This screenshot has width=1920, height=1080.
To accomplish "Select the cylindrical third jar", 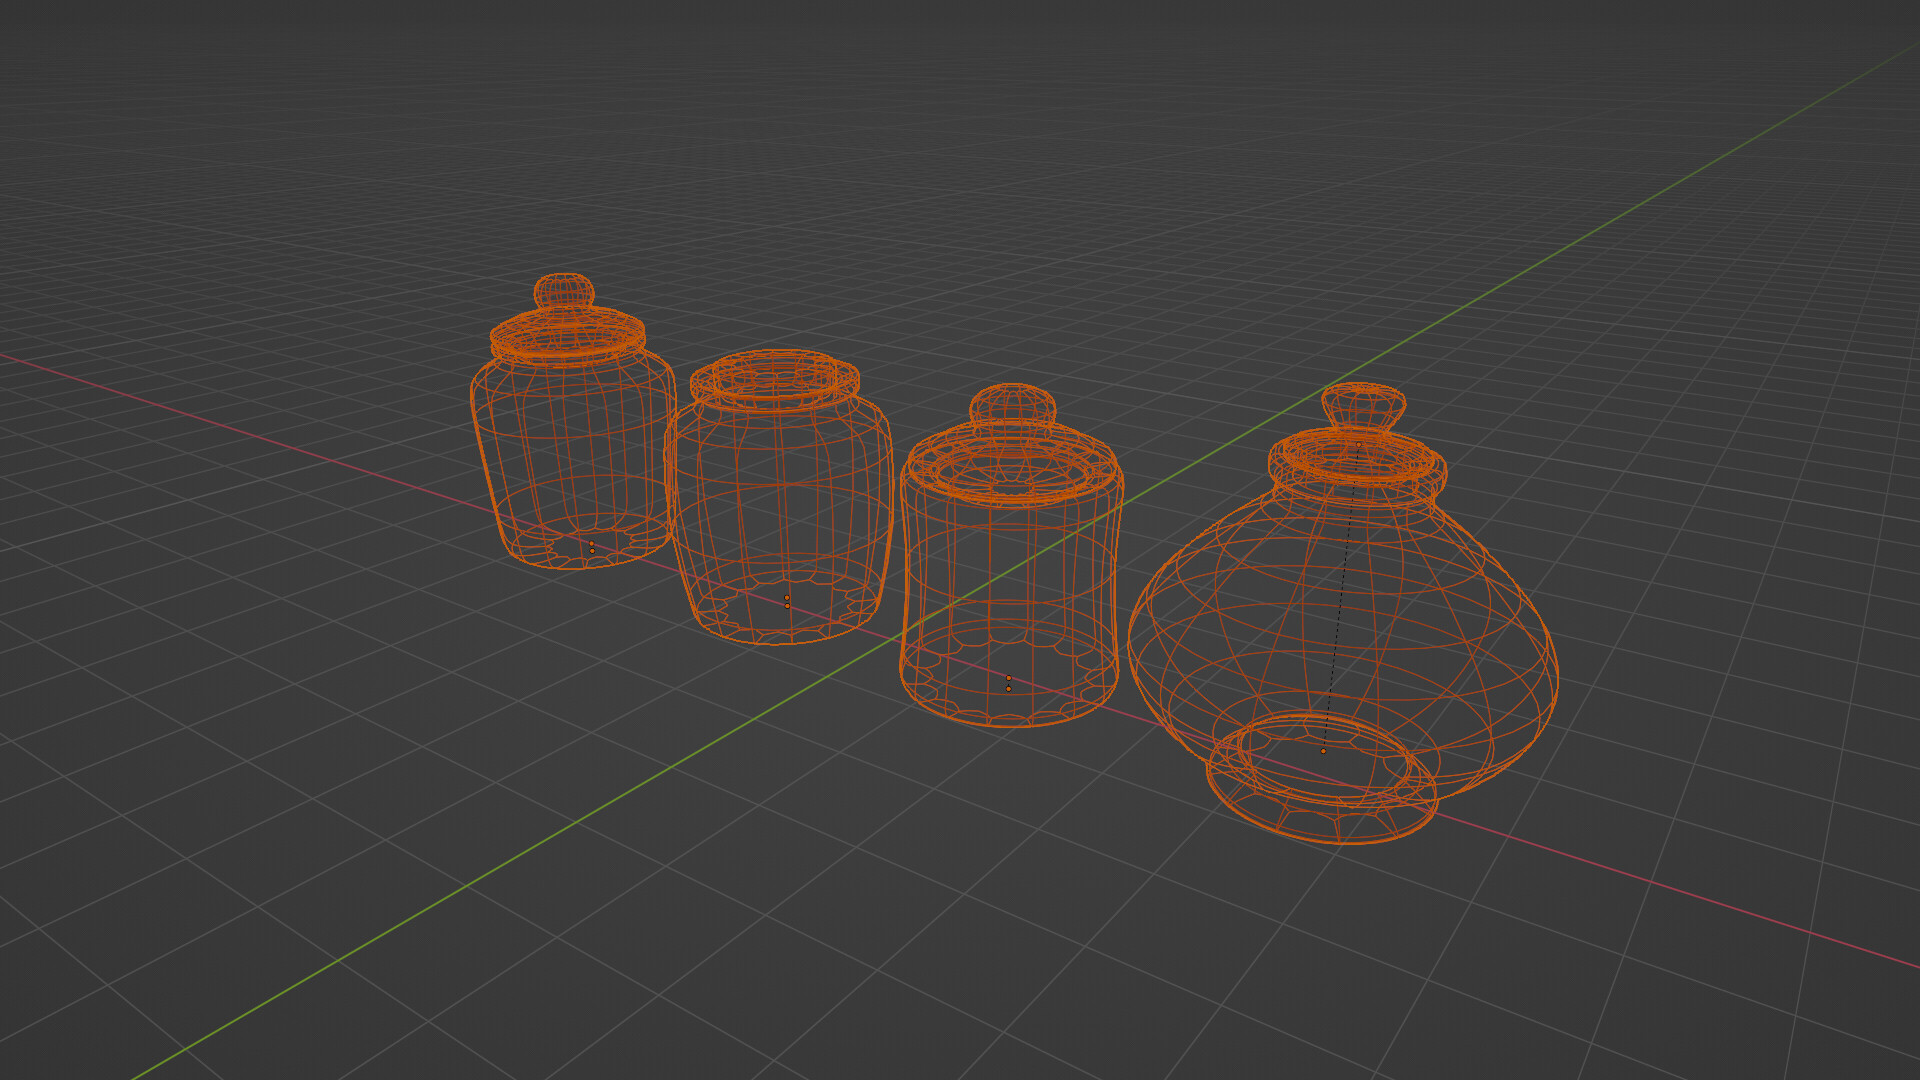I will tap(1010, 570).
